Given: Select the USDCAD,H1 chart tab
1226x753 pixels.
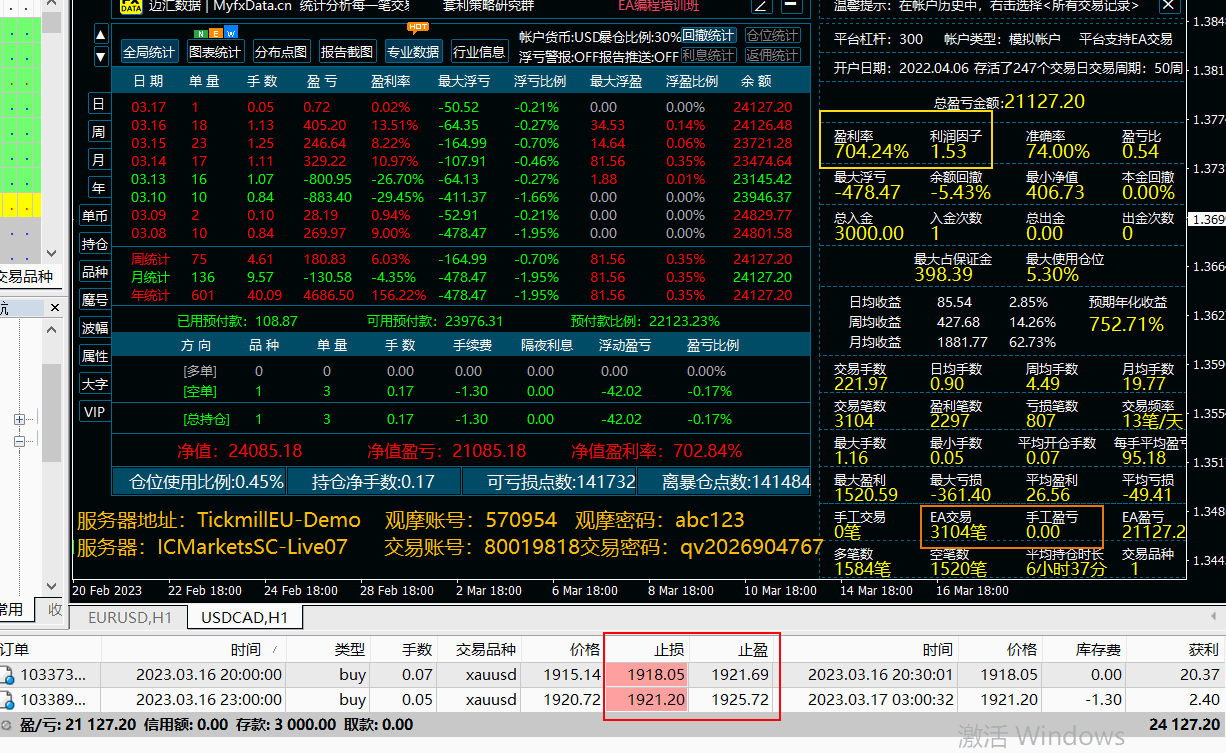Looking at the screenshot, I should pos(245,618).
